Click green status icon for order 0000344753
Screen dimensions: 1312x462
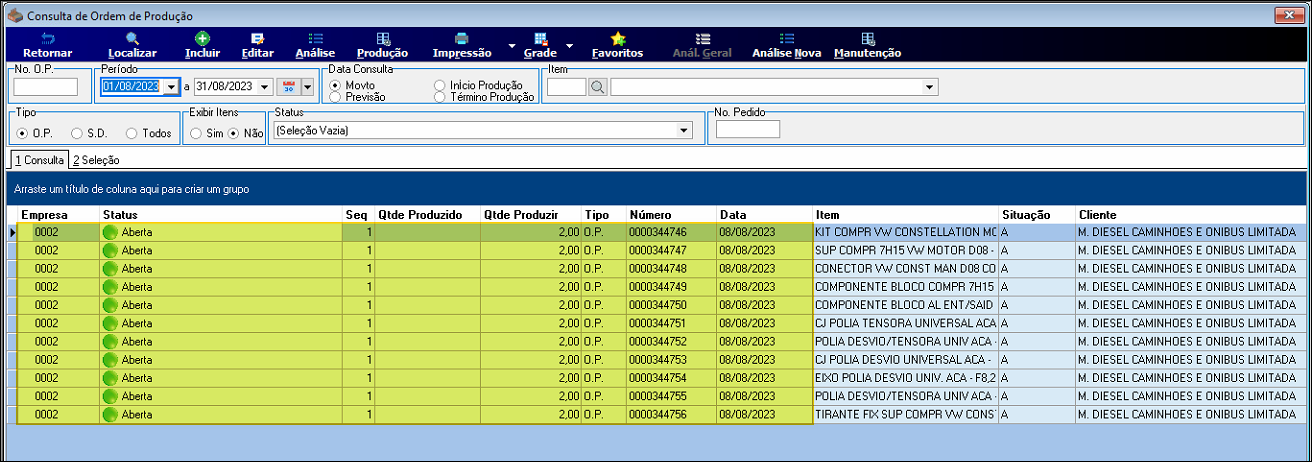(110, 359)
